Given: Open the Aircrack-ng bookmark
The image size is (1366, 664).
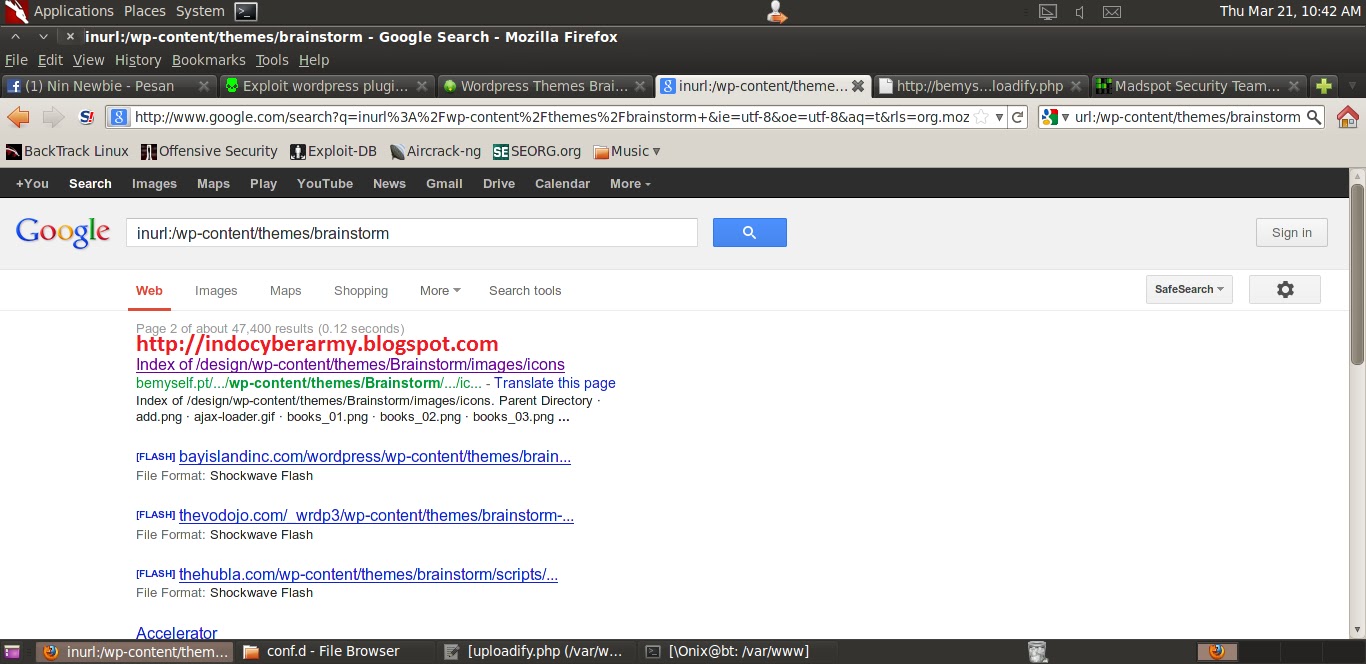Looking at the screenshot, I should coord(435,151).
